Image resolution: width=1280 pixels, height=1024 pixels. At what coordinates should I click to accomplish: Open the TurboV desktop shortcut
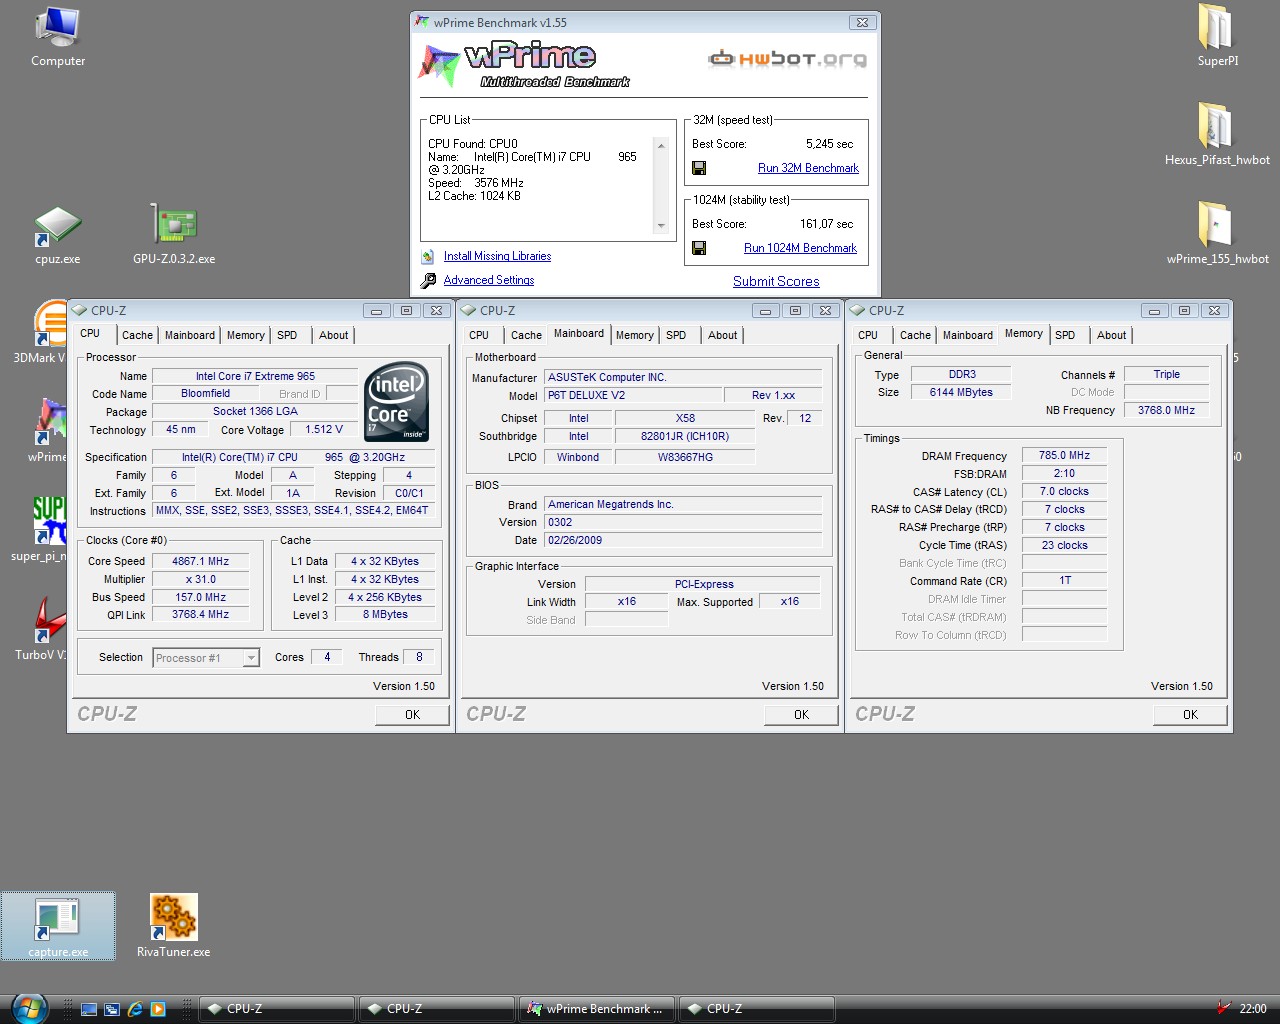click(41, 630)
